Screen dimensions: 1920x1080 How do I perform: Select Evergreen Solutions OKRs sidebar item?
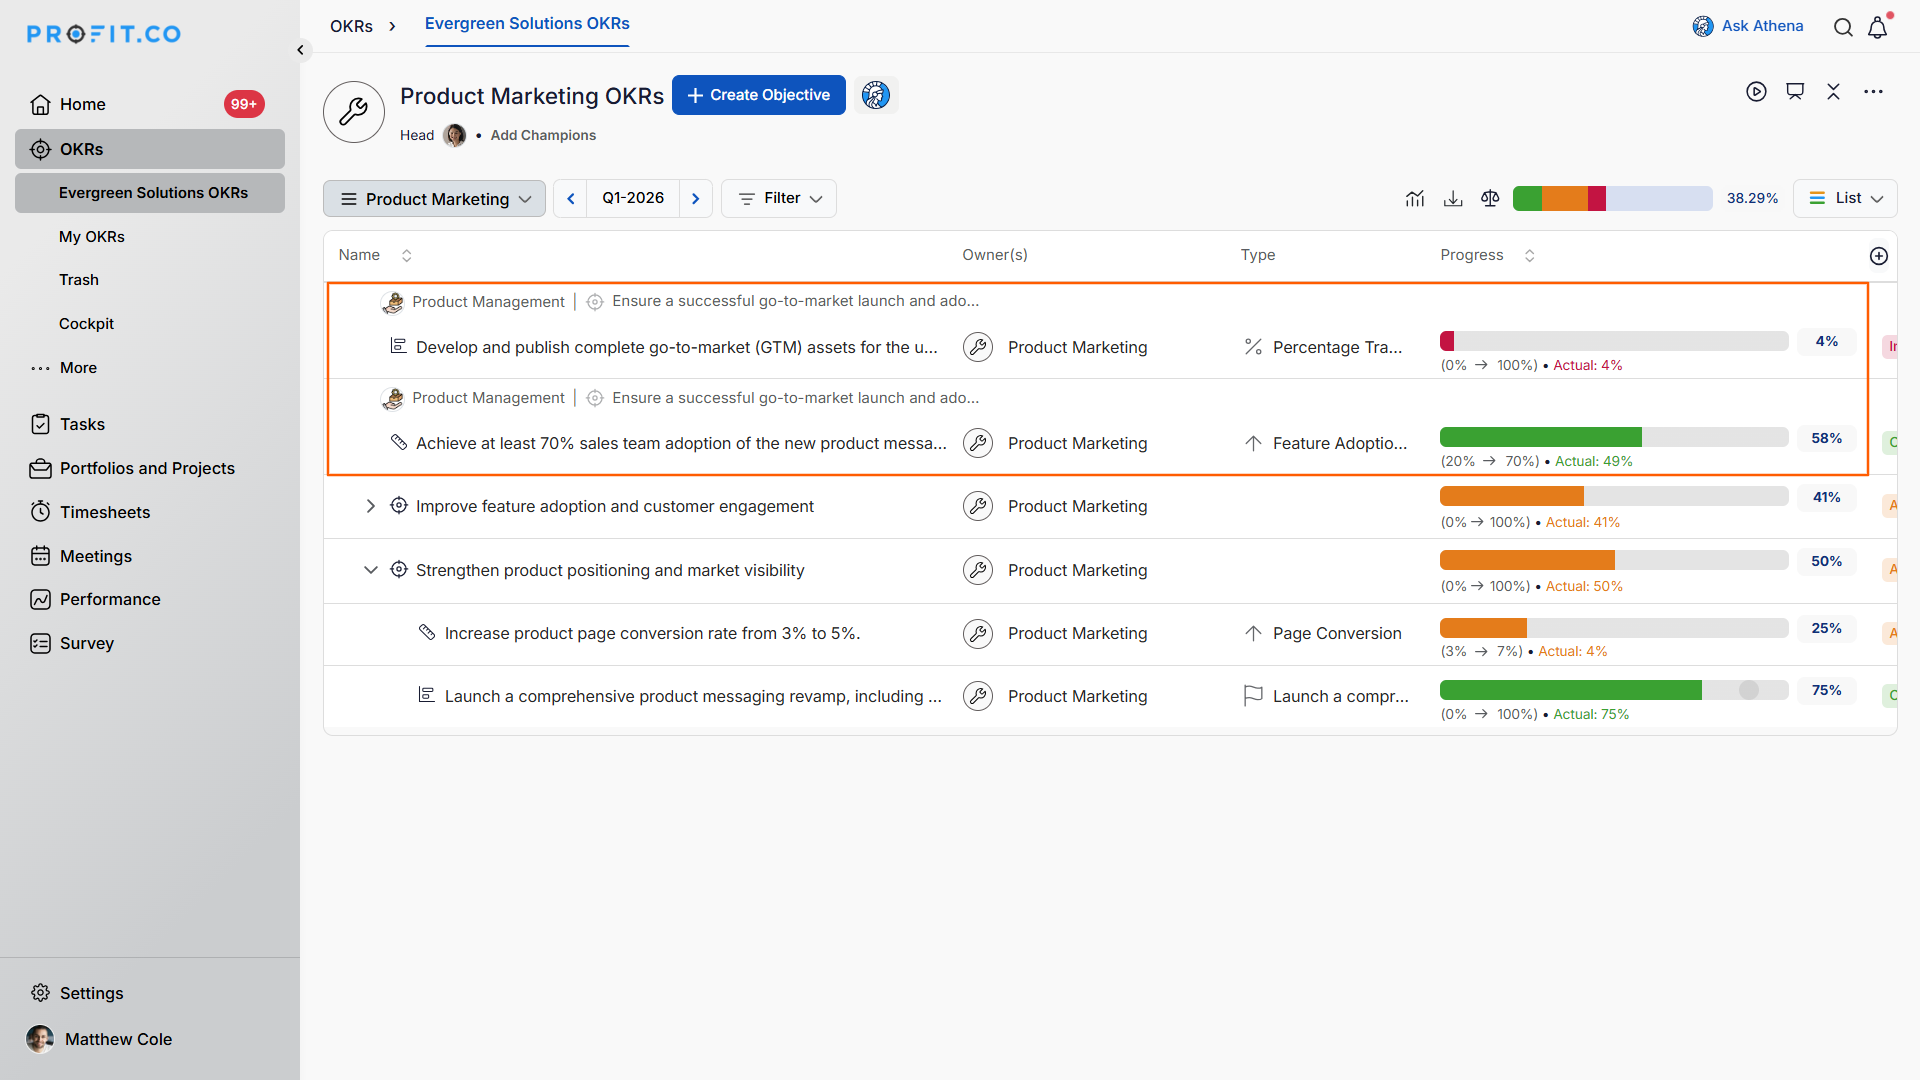point(150,193)
